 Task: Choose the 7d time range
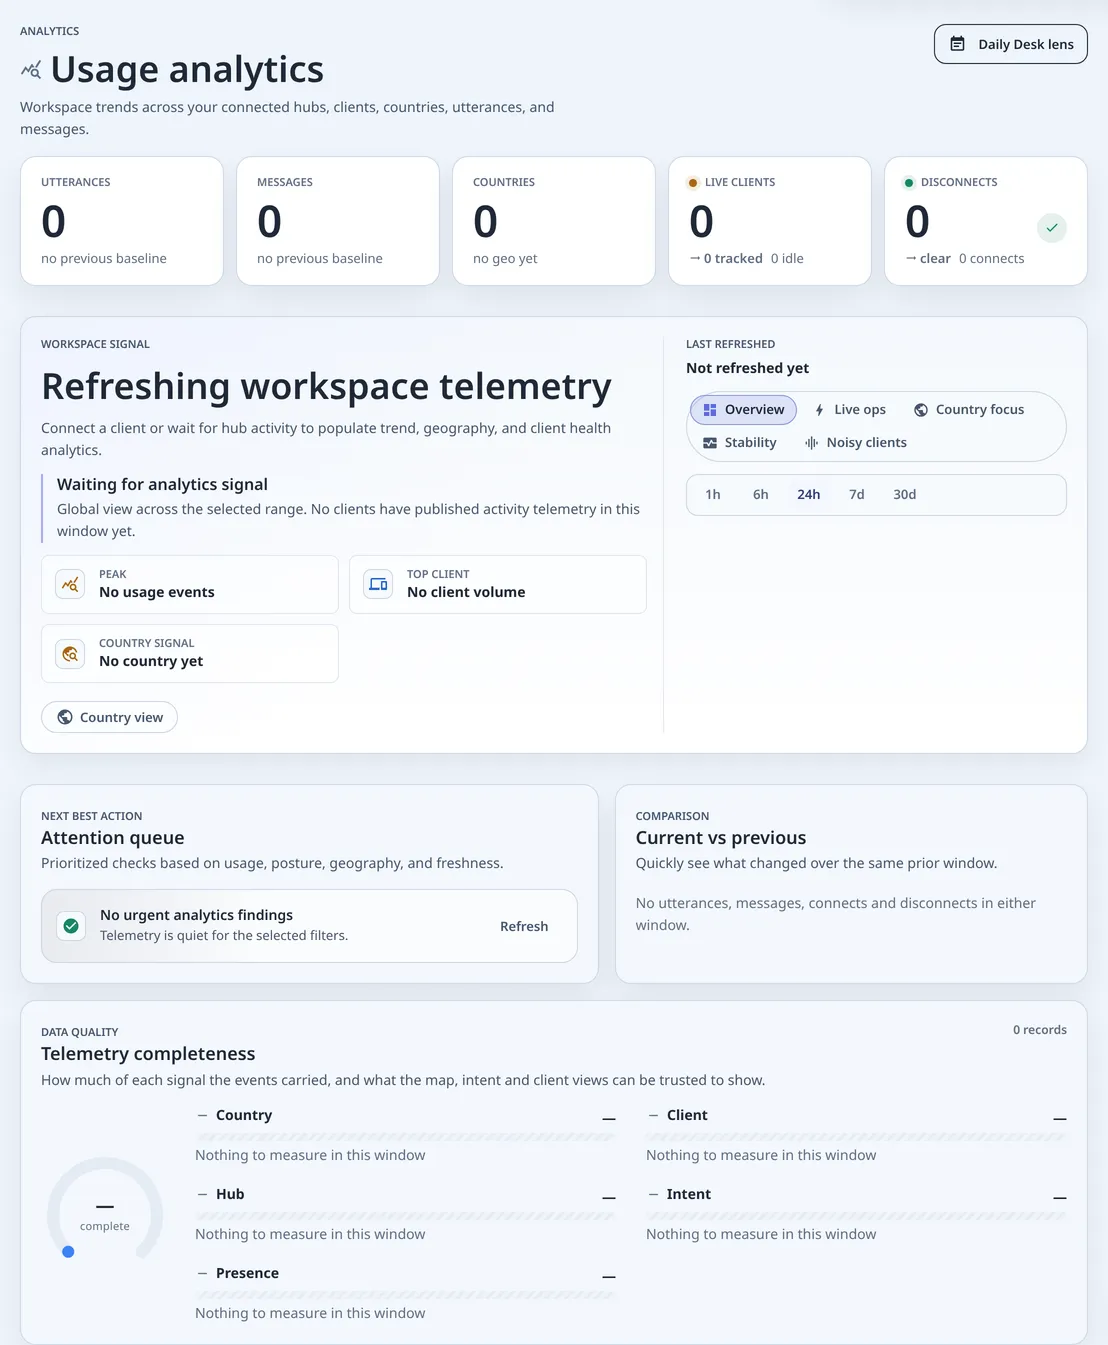pos(857,495)
